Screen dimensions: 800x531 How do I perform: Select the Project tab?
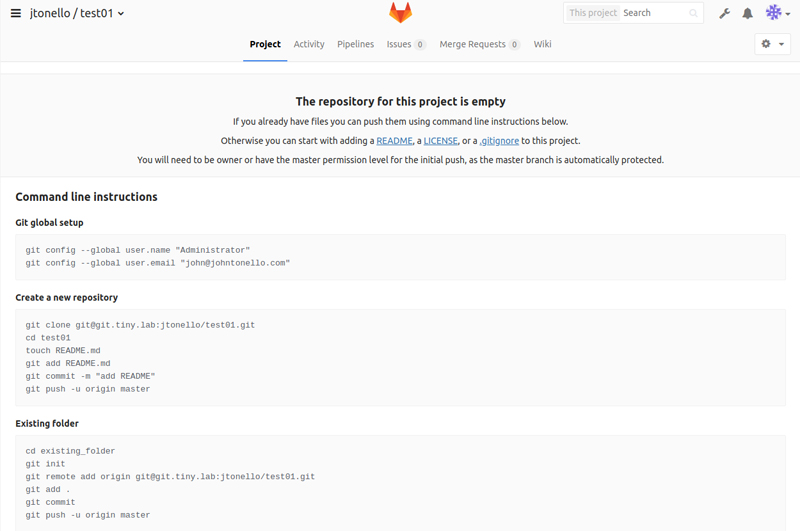(x=265, y=44)
